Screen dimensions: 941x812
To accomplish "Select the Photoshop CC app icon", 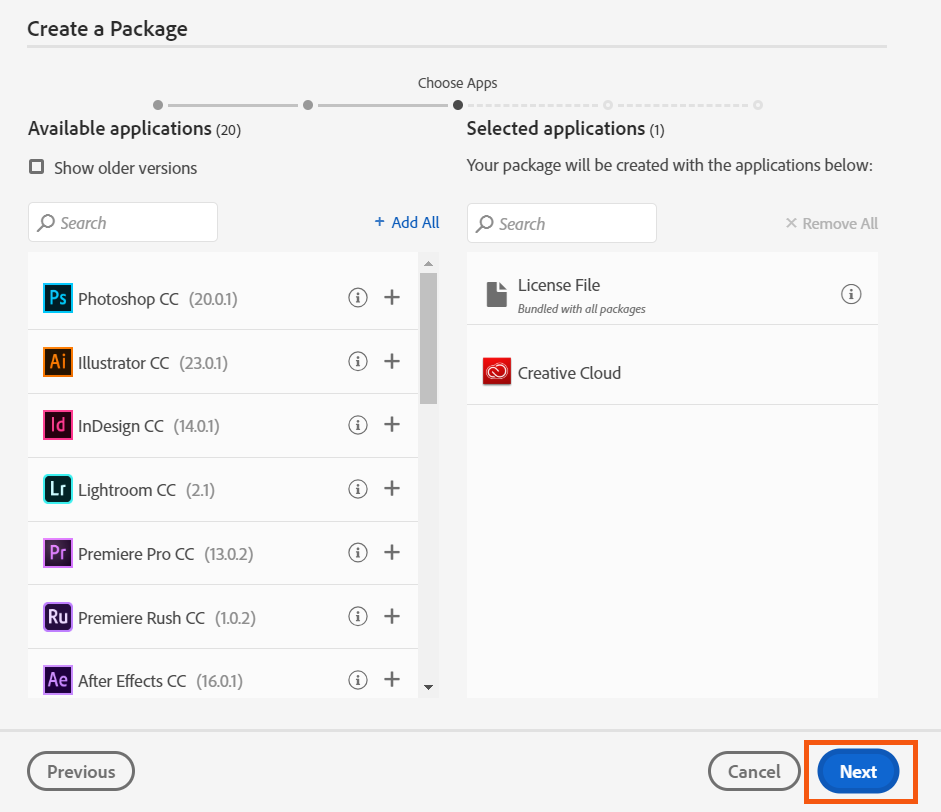I will 56,297.
